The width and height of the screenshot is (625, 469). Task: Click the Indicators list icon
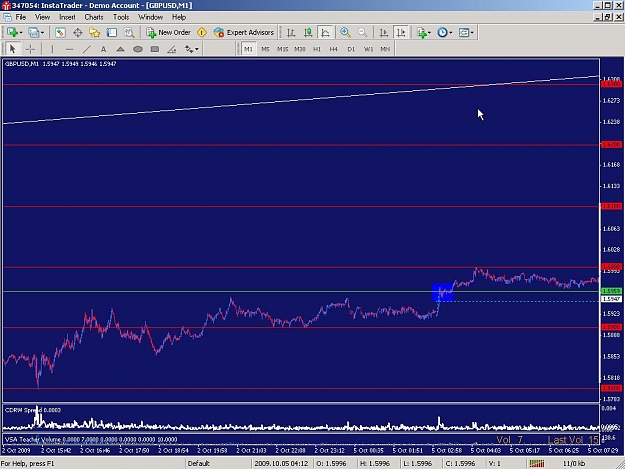tap(422, 32)
